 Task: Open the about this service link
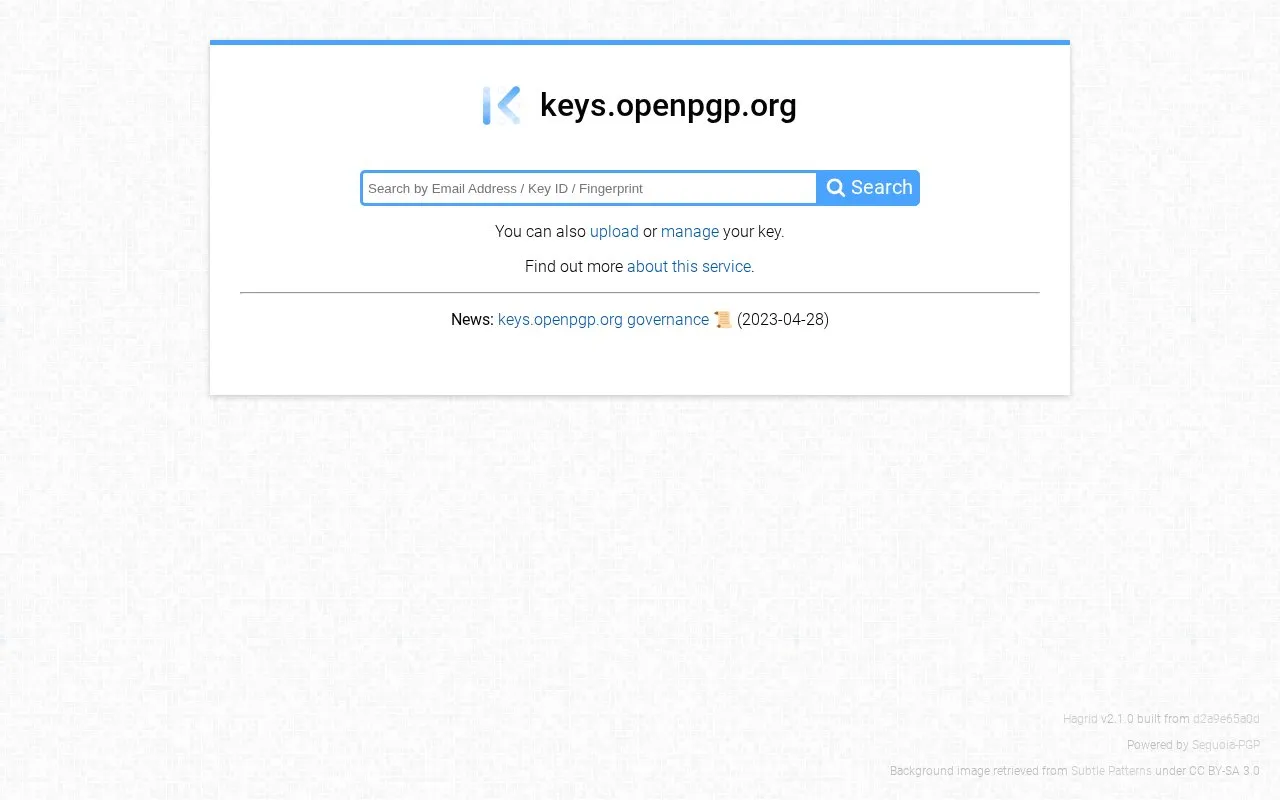pos(689,266)
